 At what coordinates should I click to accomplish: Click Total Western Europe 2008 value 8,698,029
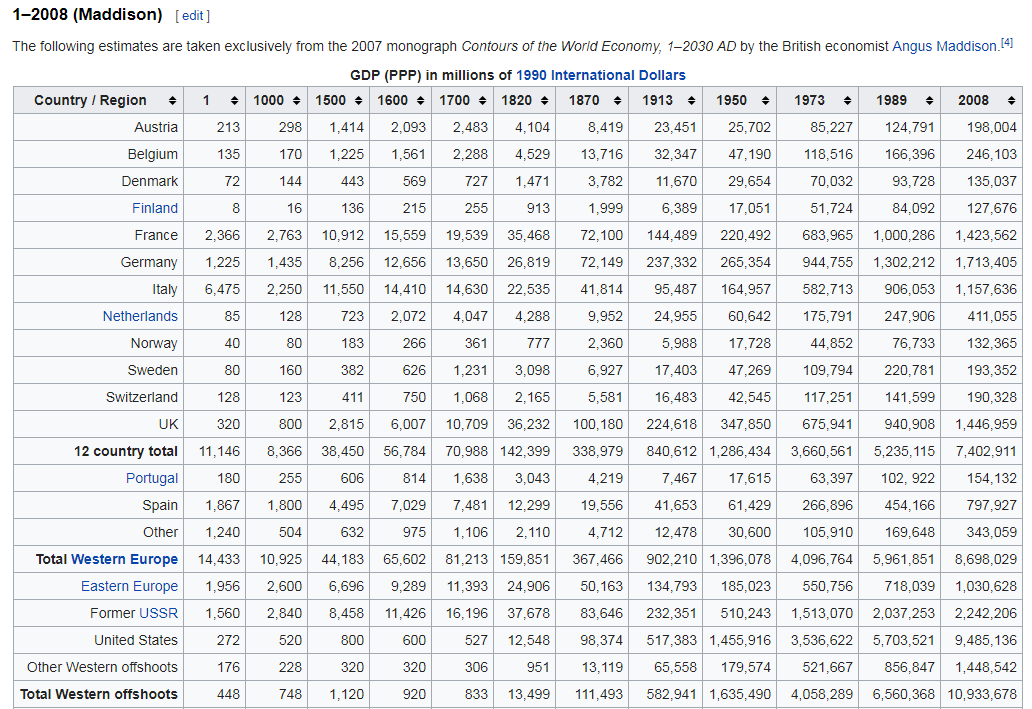tap(986, 559)
